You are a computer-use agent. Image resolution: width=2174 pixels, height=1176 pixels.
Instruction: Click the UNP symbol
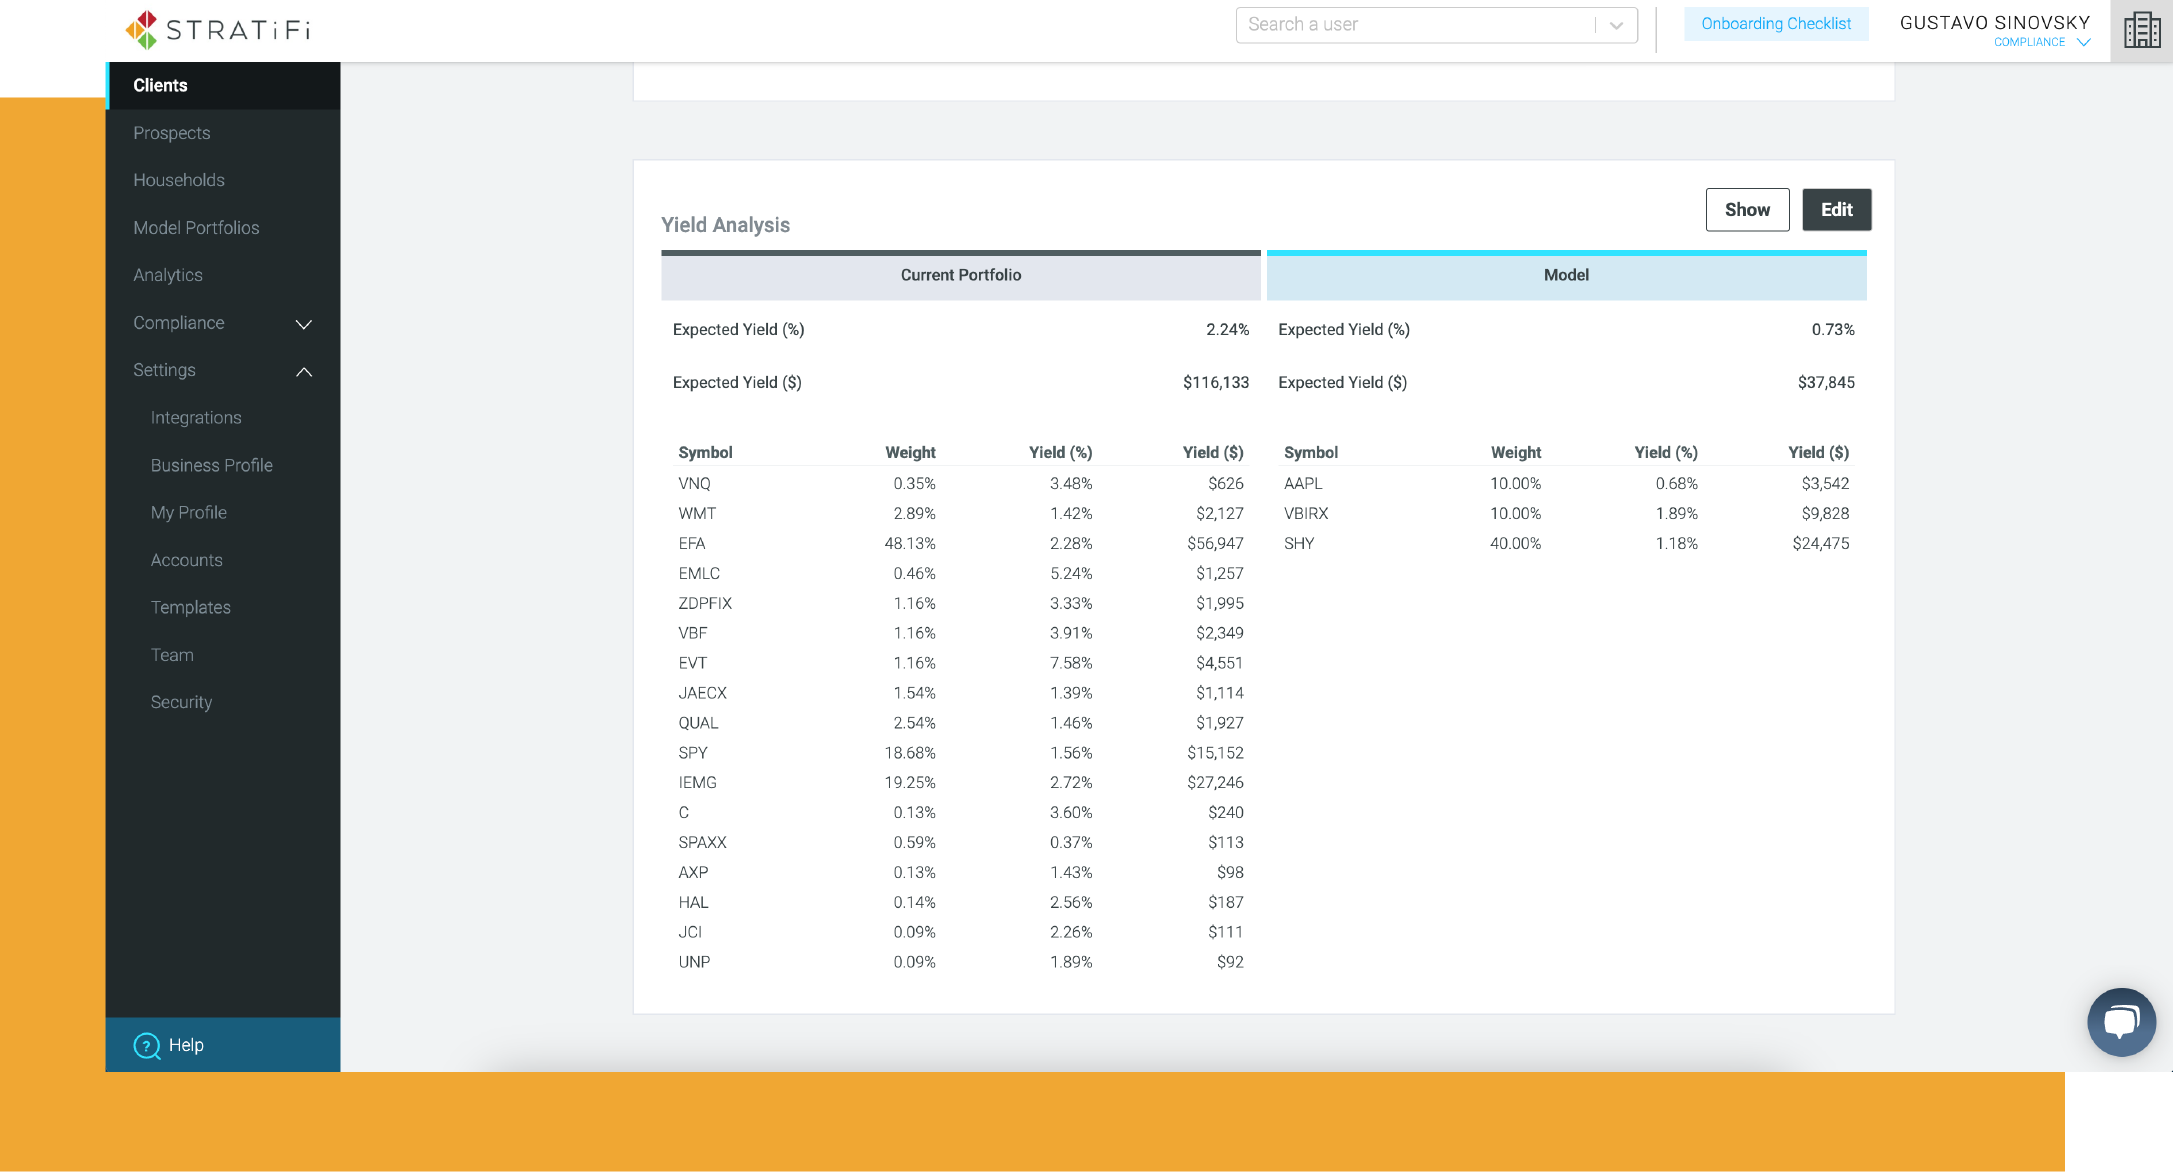pyautogui.click(x=694, y=962)
